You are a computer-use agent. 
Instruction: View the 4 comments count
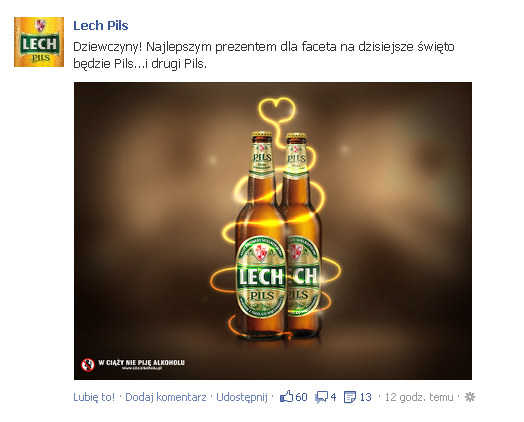[333, 397]
